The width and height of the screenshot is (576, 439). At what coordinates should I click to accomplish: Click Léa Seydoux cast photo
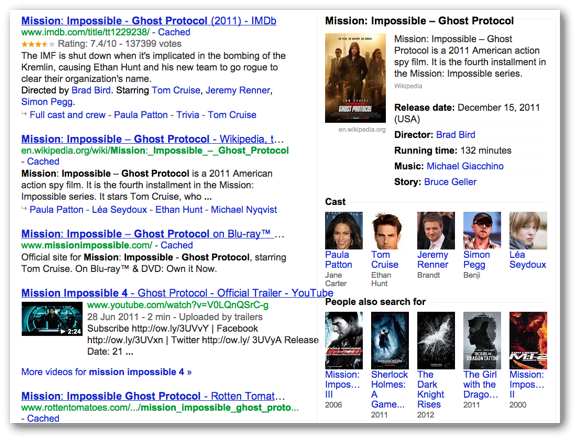coord(528,230)
